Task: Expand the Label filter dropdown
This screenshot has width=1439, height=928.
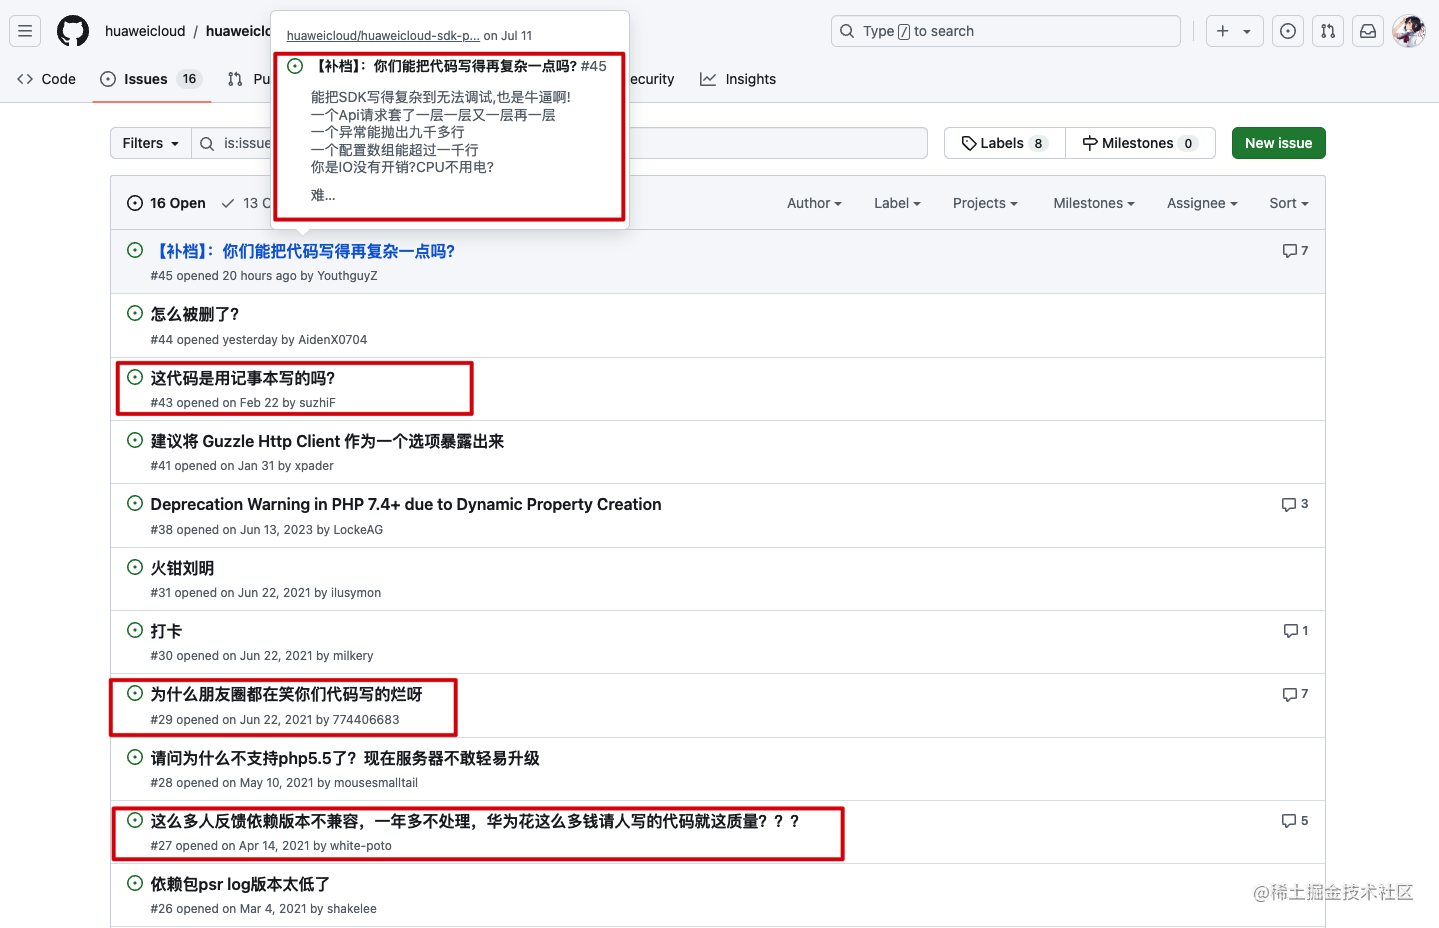Action: click(x=897, y=203)
